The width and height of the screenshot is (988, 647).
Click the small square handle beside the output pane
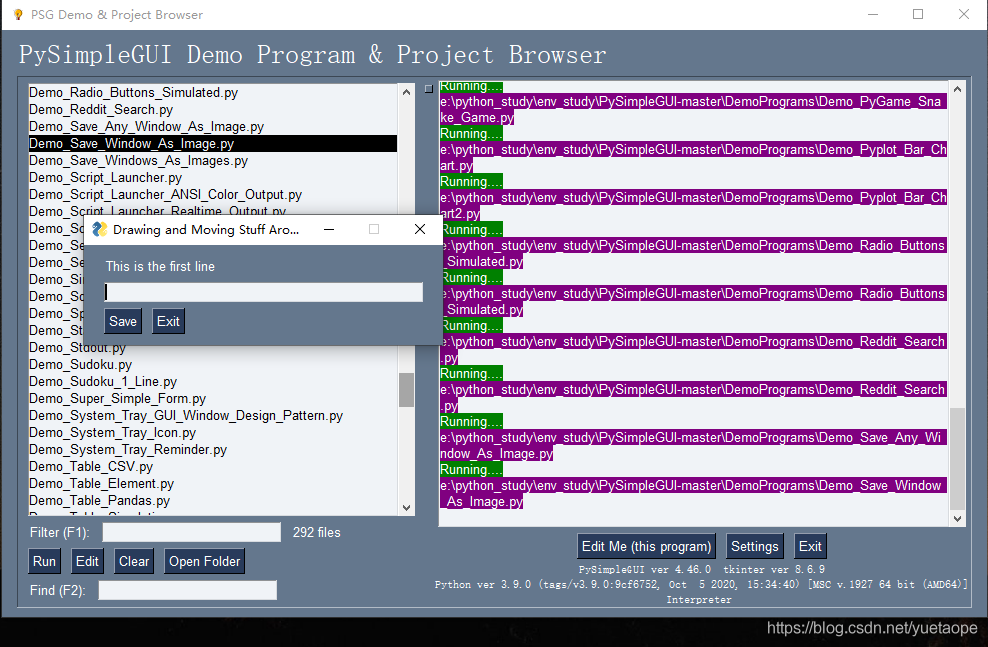tap(429, 89)
